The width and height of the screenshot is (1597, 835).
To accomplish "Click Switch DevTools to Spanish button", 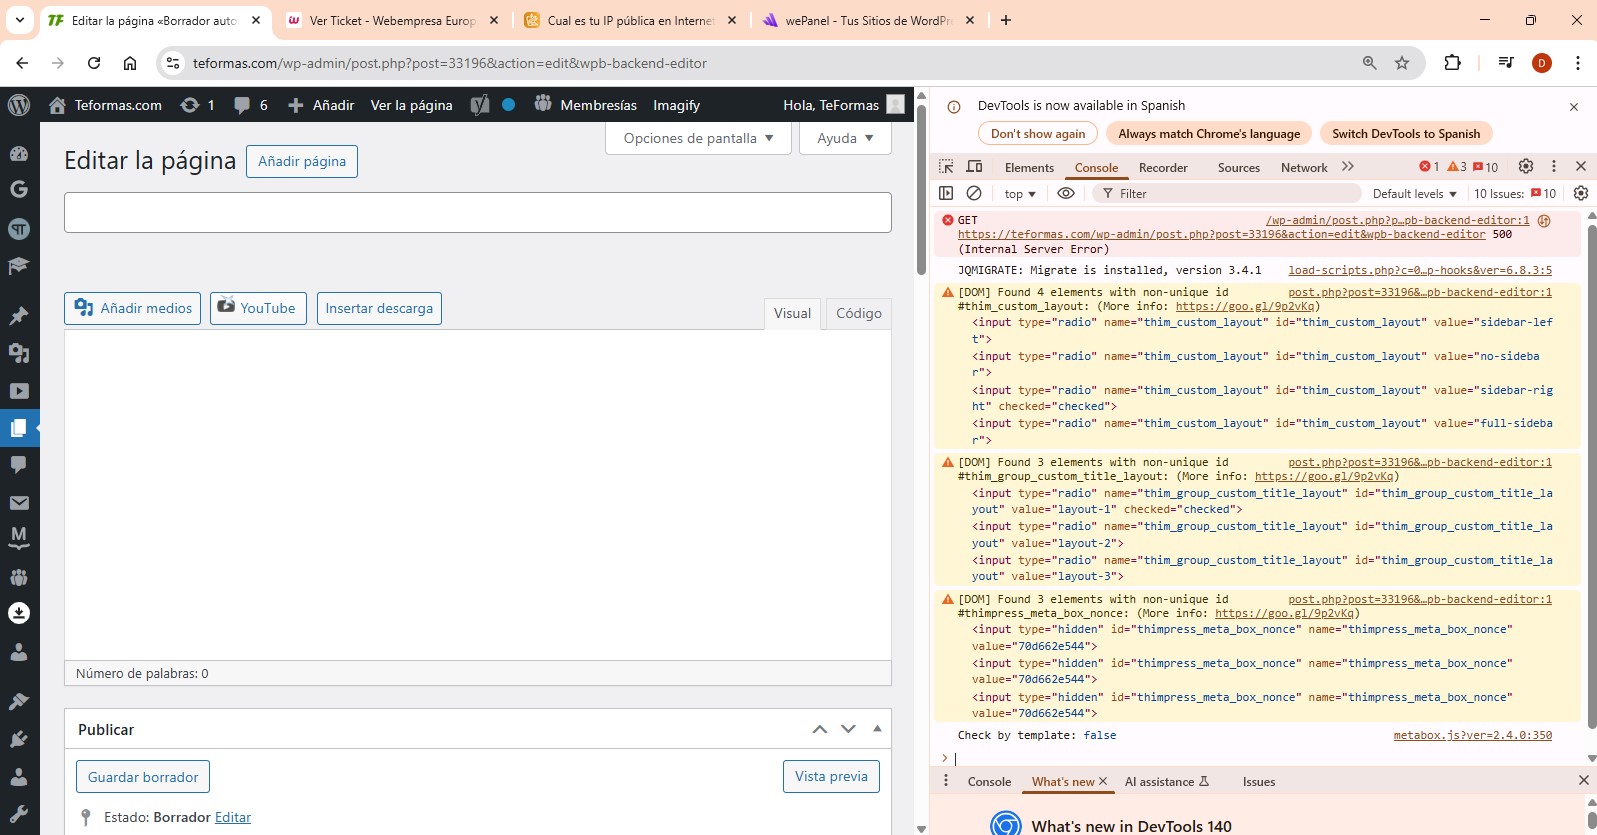I will 1405,134.
